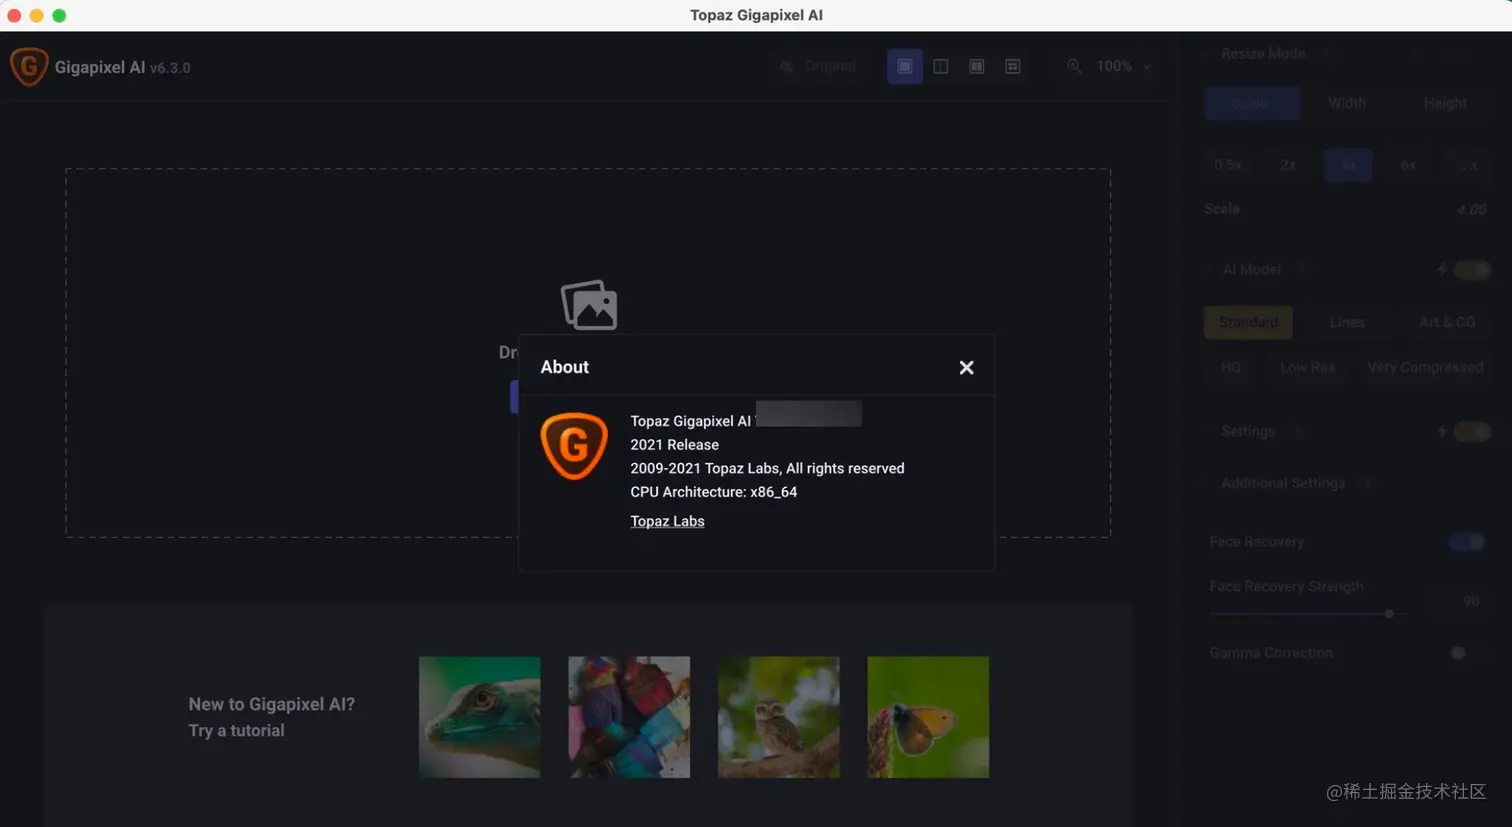
Task: Click the macOS green fullscreen button
Action: (59, 15)
